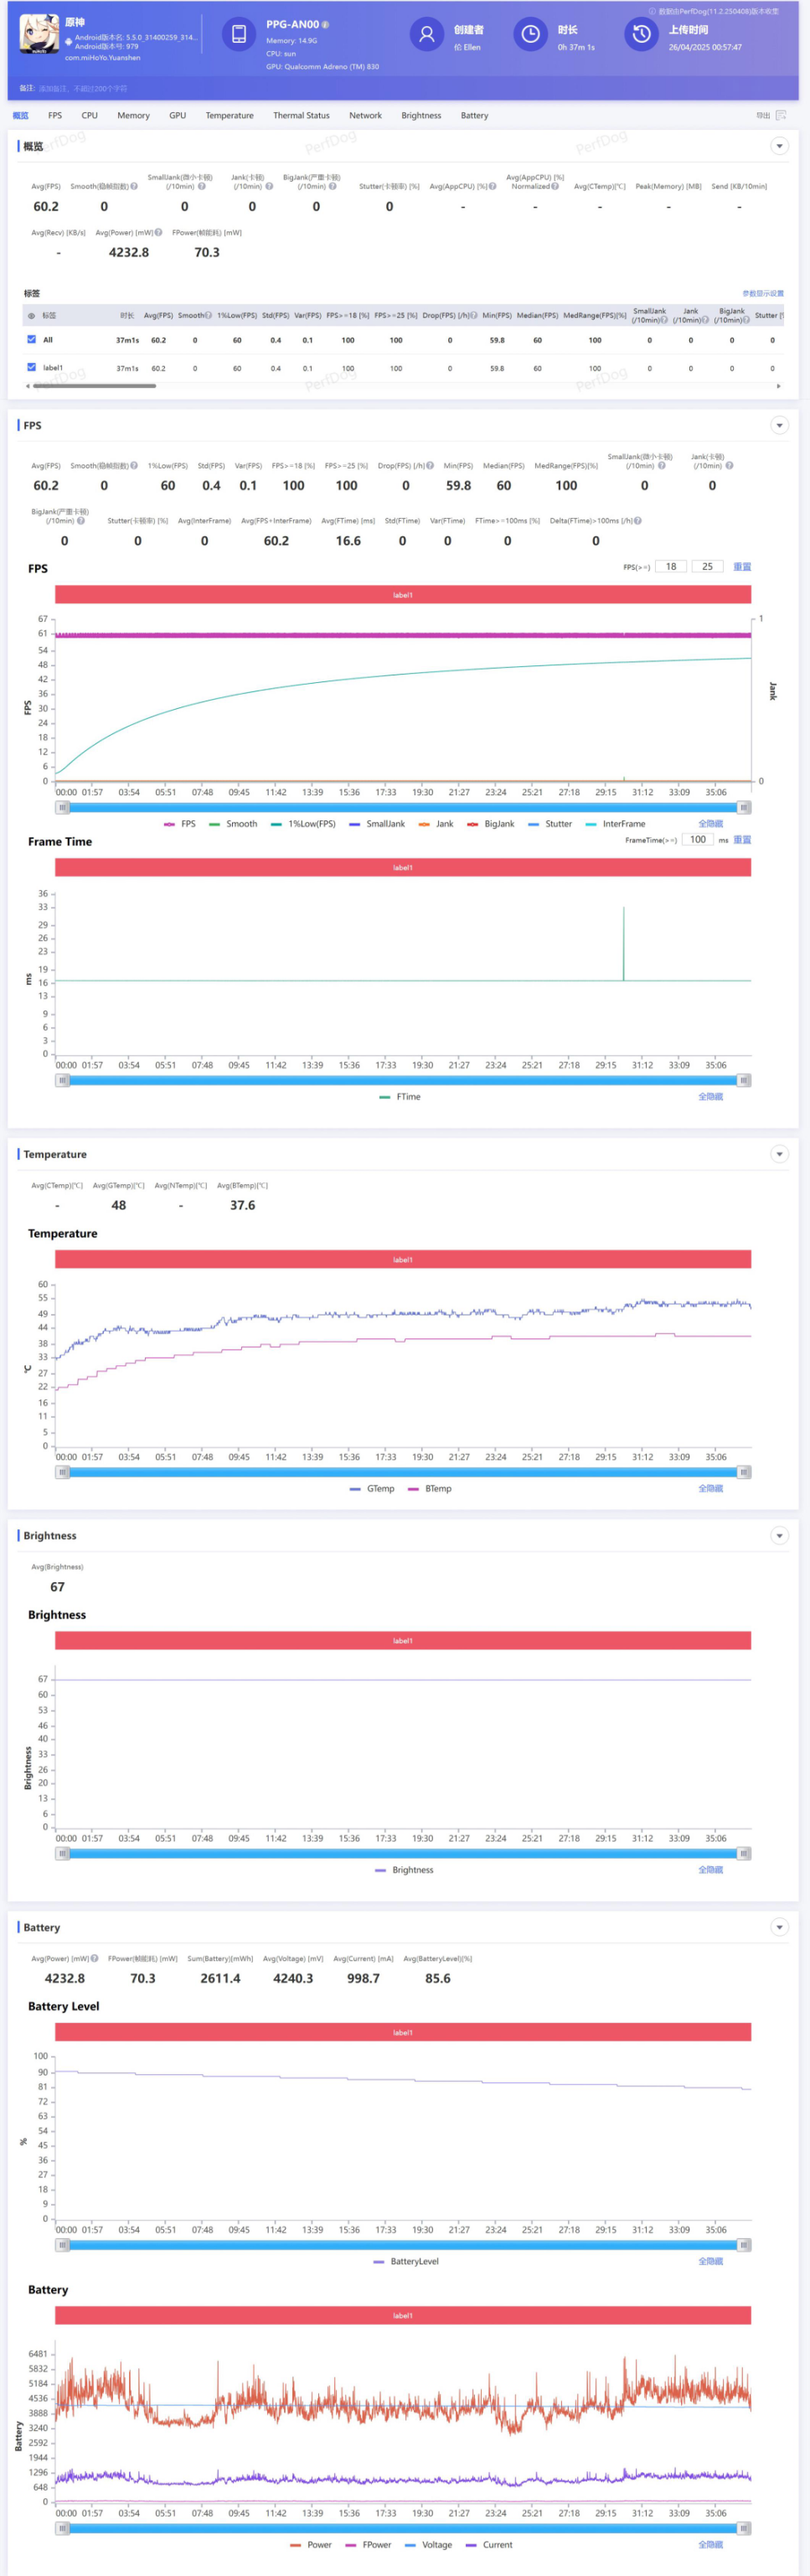Click the creator user profile icon
The image size is (810, 2576).
point(426,34)
